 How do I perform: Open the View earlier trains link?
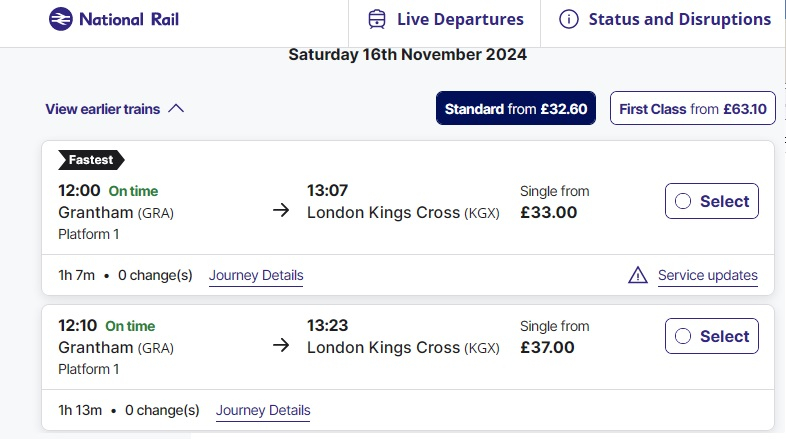pyautogui.click(x=103, y=109)
